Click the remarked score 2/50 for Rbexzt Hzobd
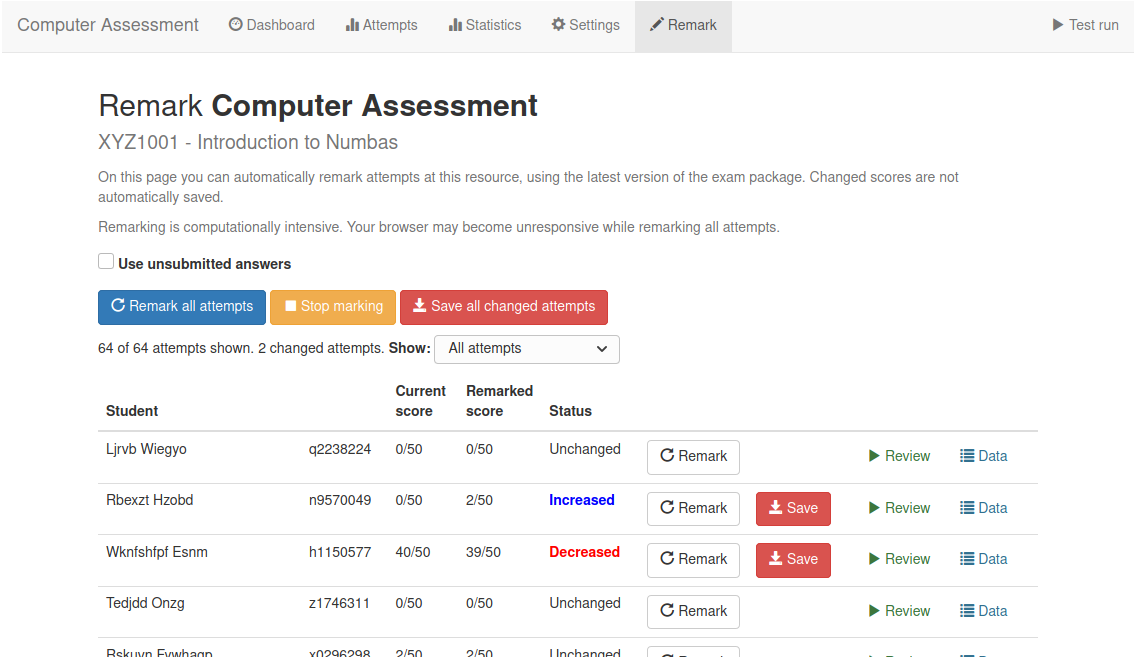 click(x=479, y=501)
